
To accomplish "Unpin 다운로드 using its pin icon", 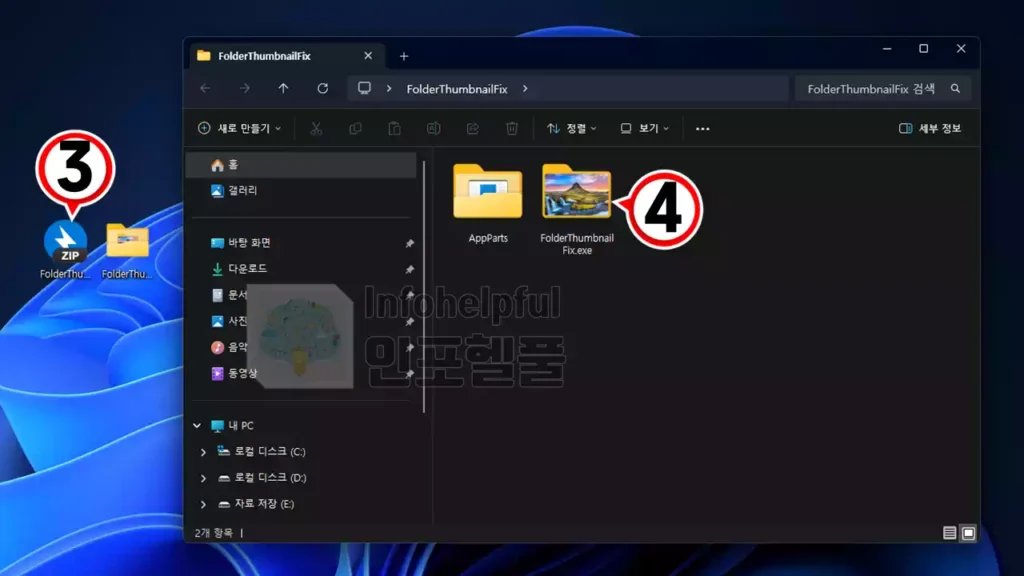I will coord(409,269).
